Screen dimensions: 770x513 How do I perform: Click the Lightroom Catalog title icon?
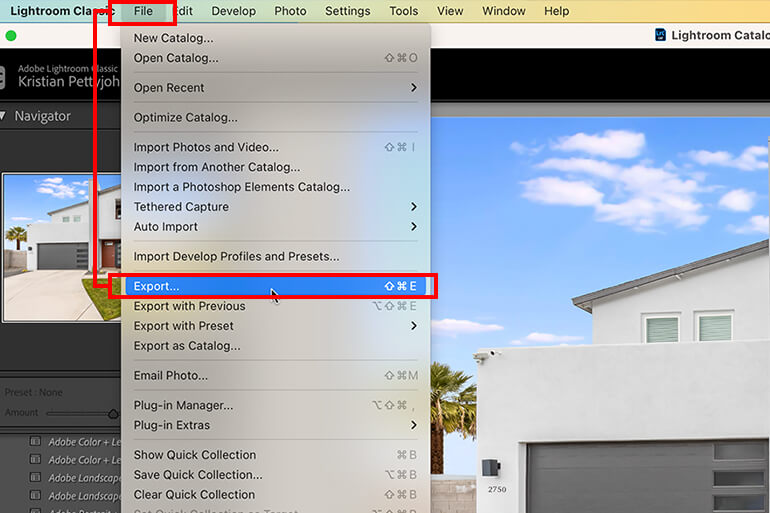tap(660, 35)
